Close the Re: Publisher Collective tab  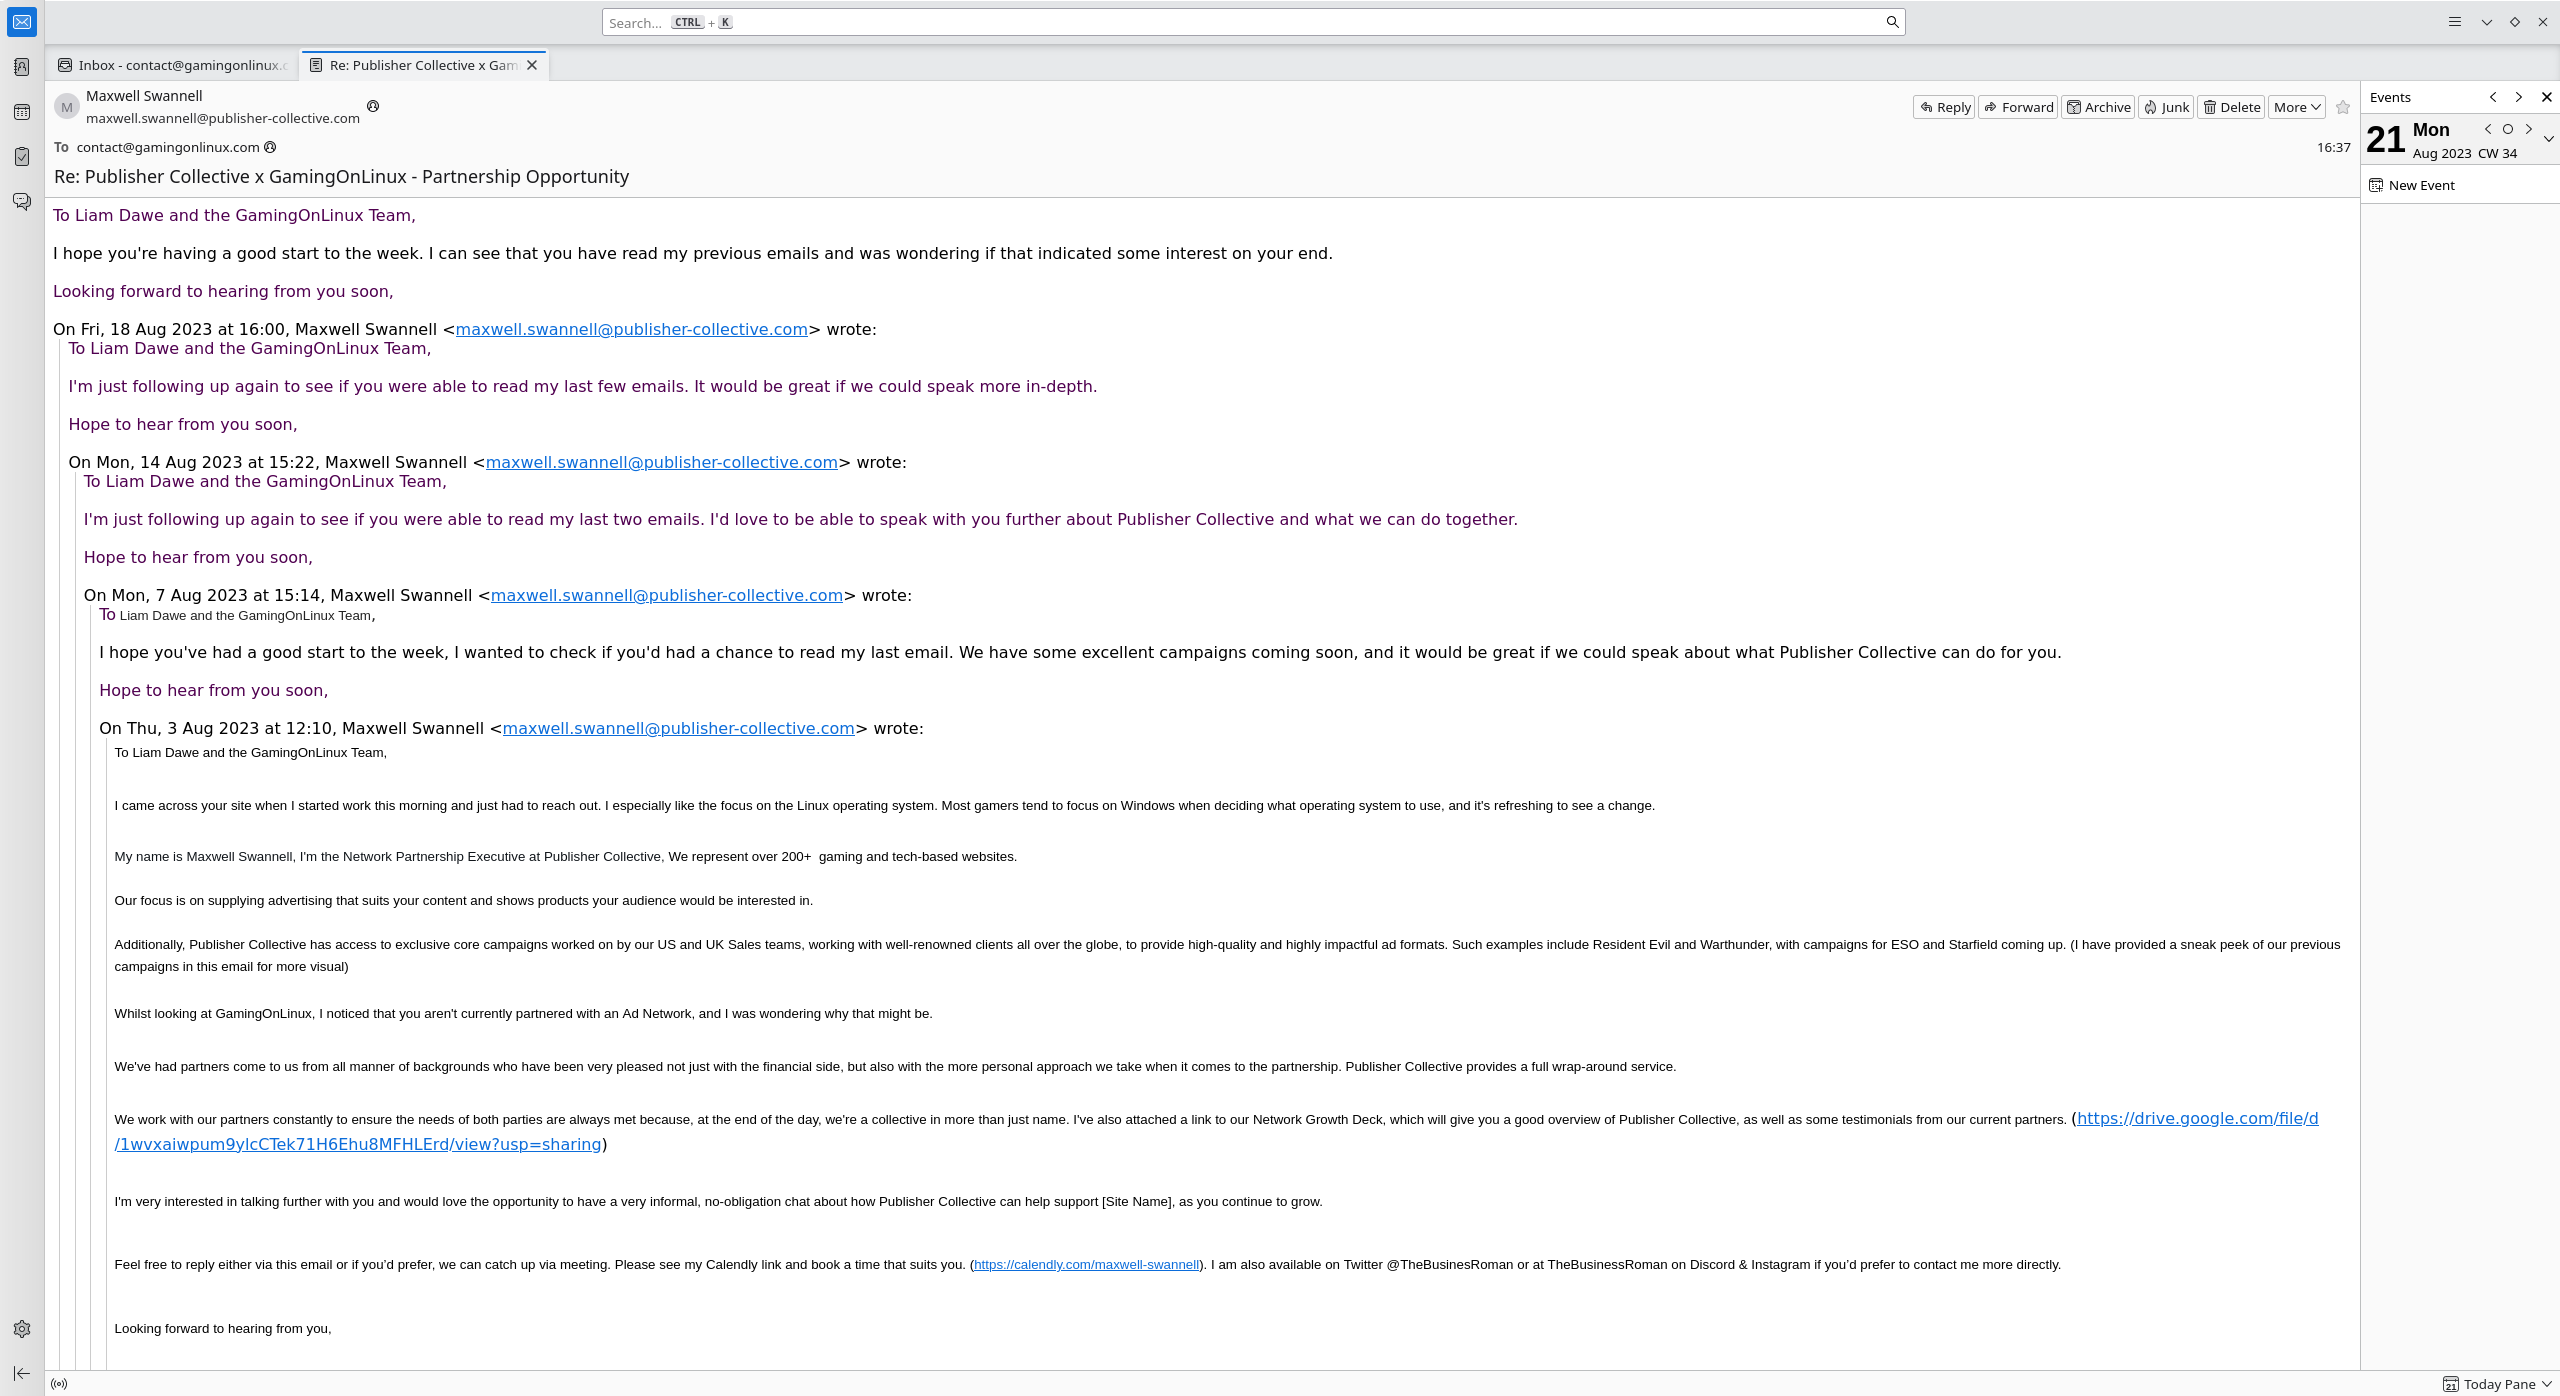pos(532,65)
